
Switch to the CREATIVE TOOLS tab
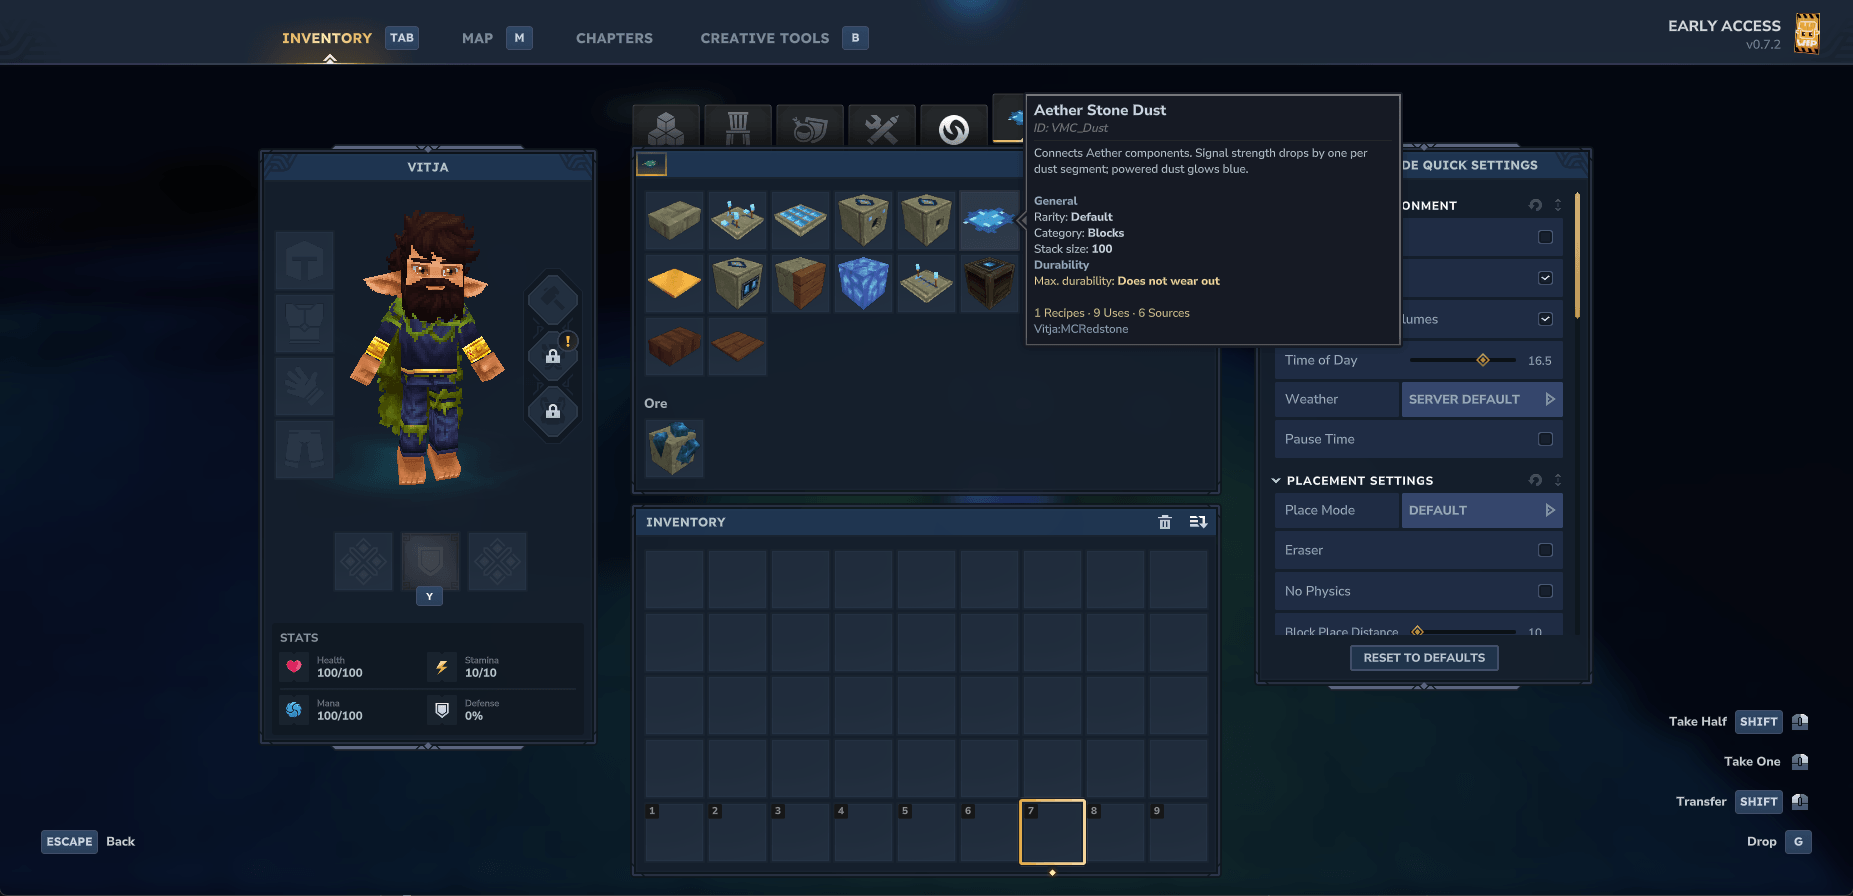tap(765, 38)
